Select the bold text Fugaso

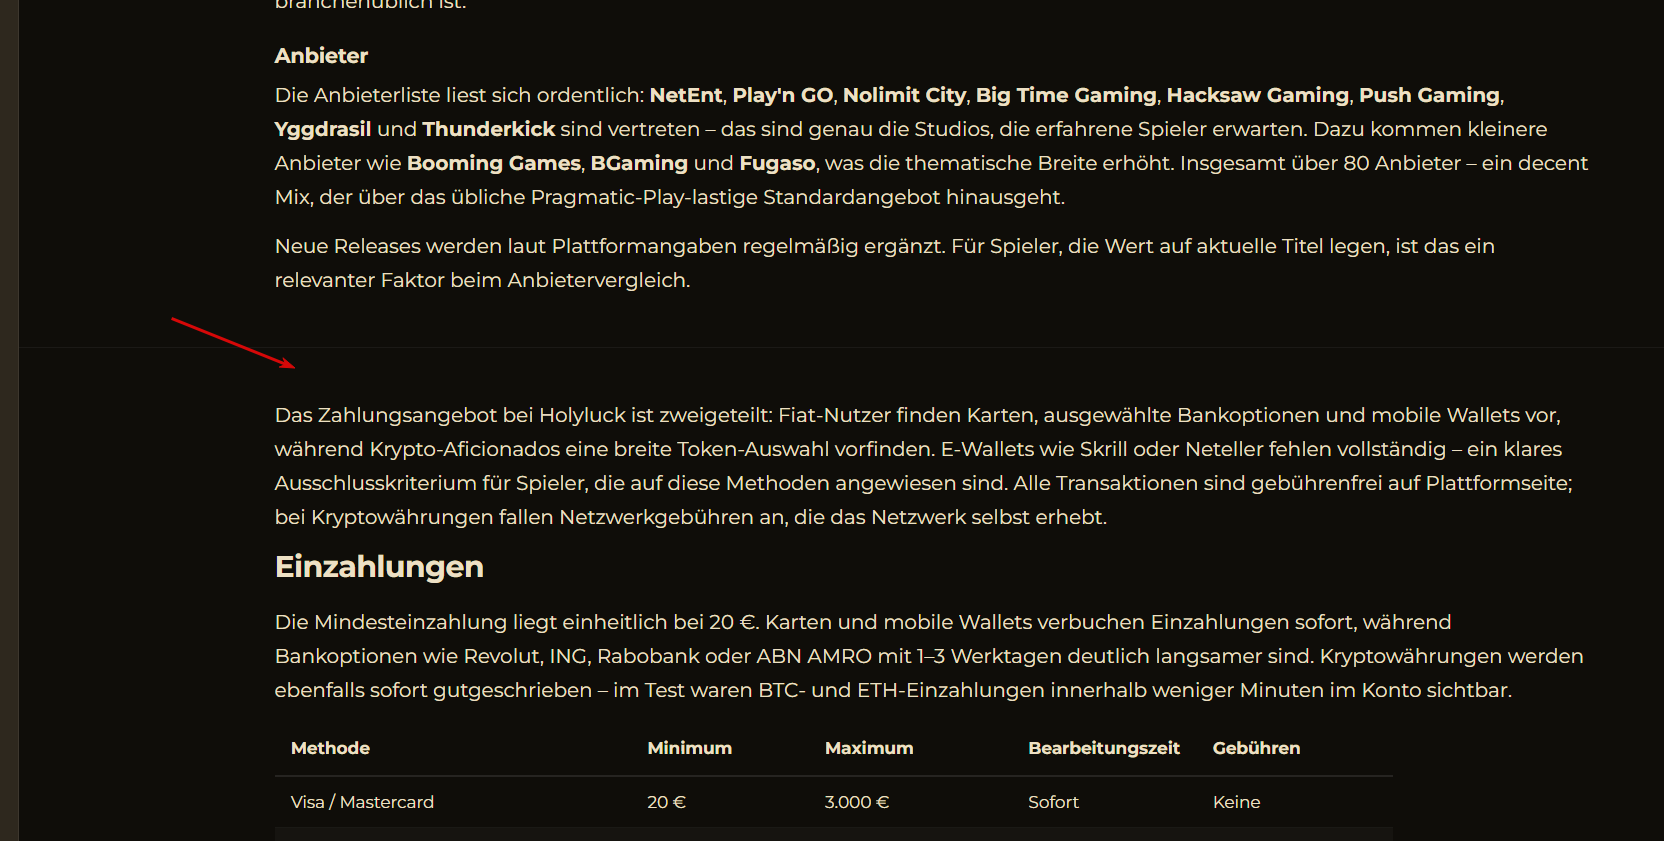(778, 163)
